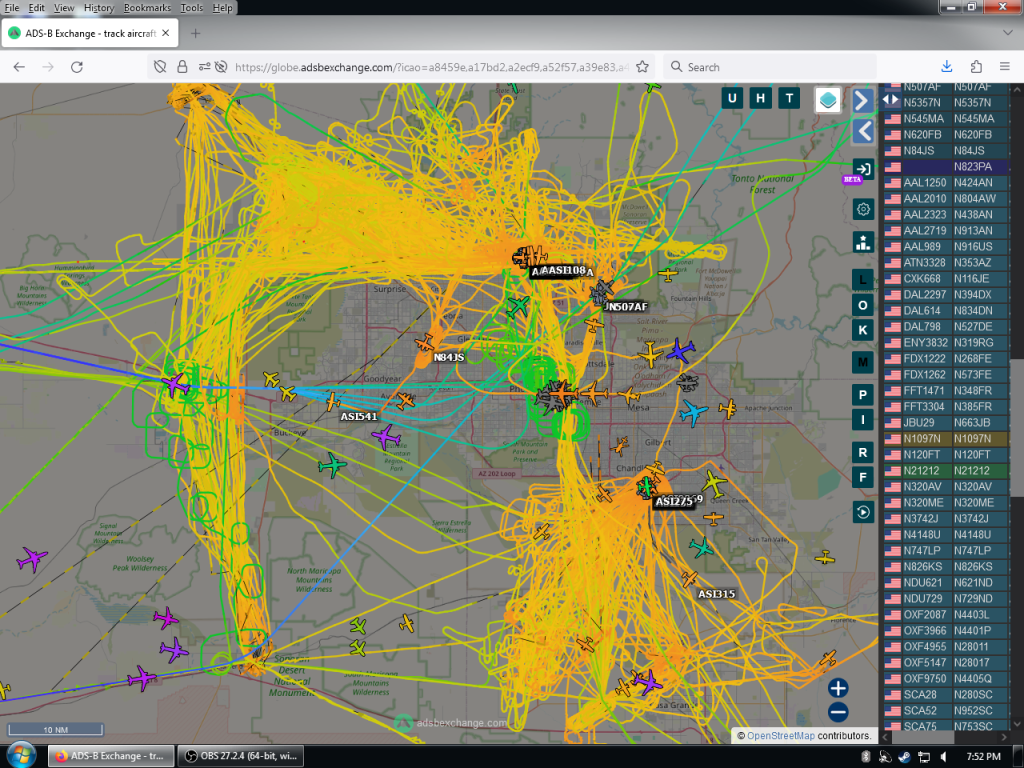Click the F follow button
Image resolution: width=1024 pixels, height=768 pixels.
[863, 478]
